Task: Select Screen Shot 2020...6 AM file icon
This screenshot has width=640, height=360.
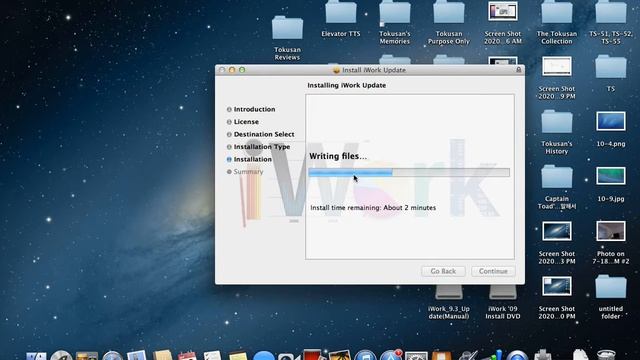Action: pos(502,11)
